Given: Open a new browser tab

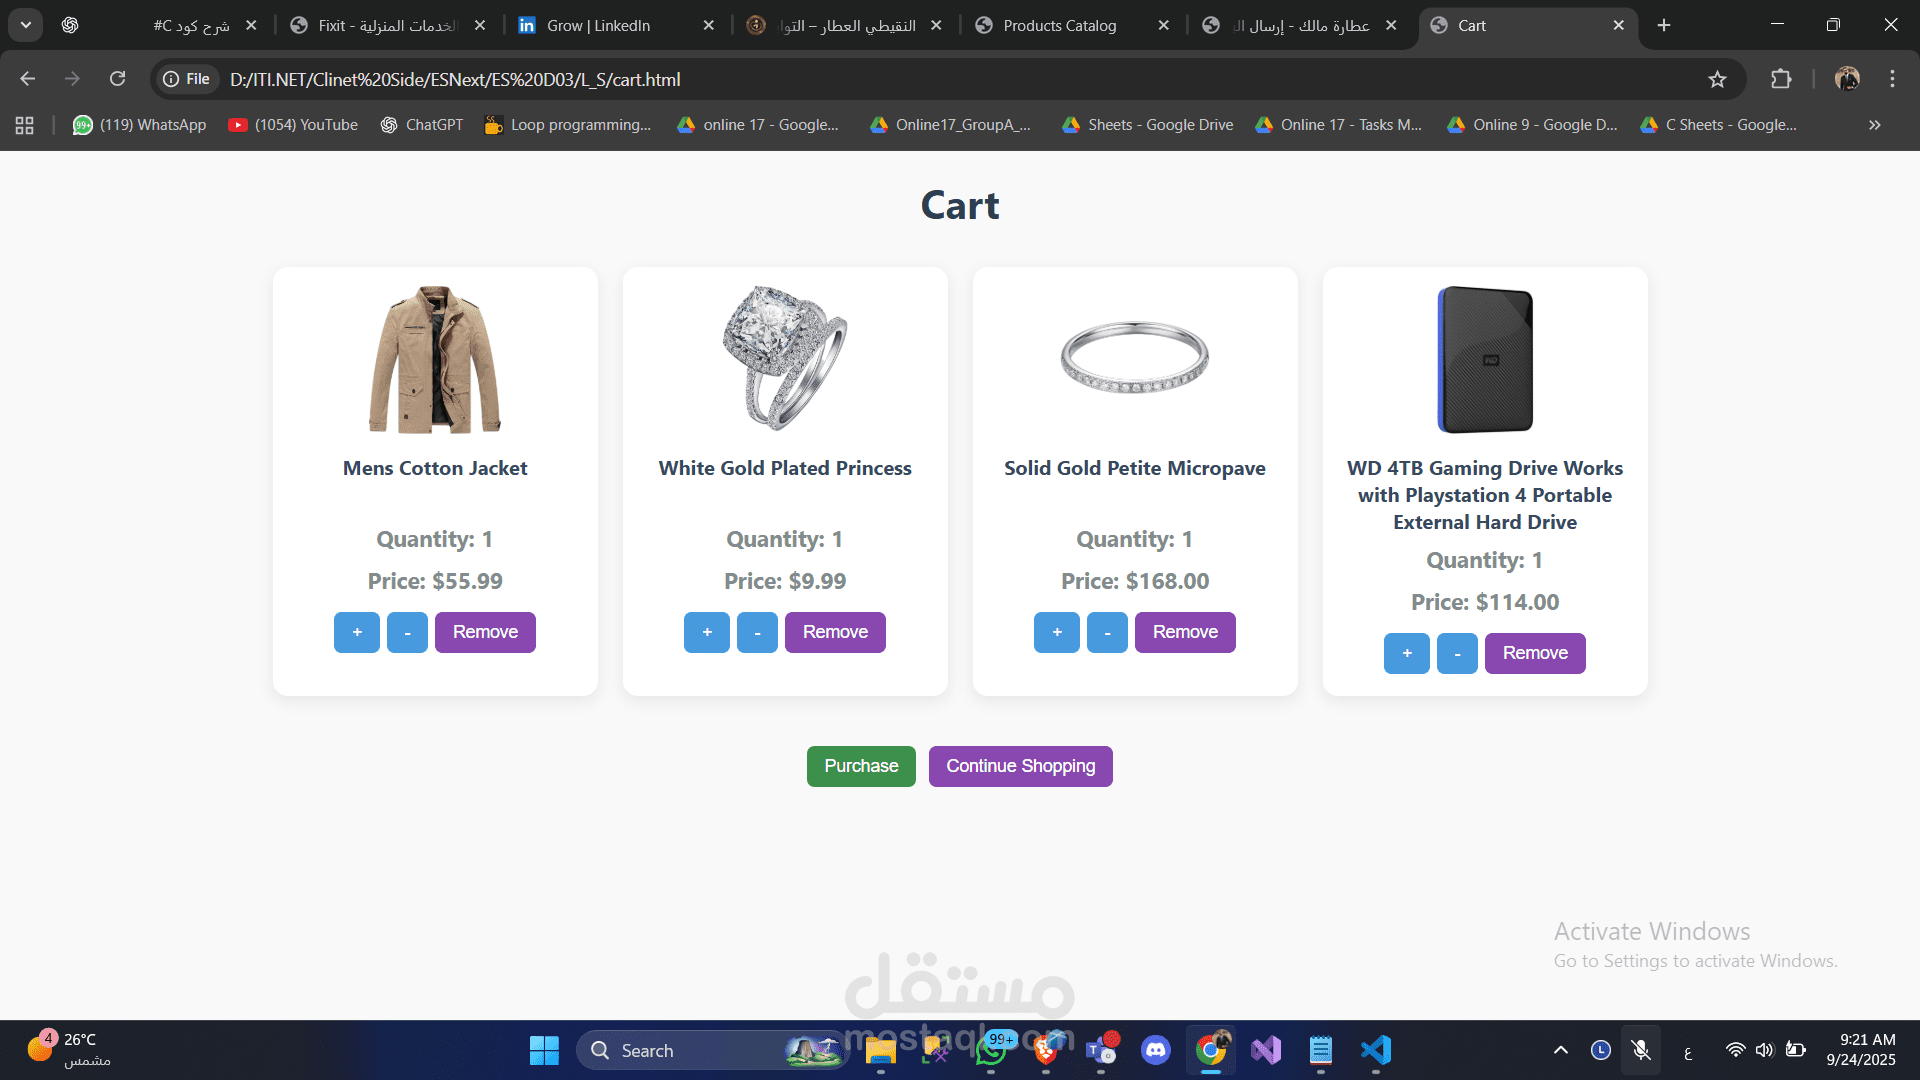Looking at the screenshot, I should (x=1664, y=25).
